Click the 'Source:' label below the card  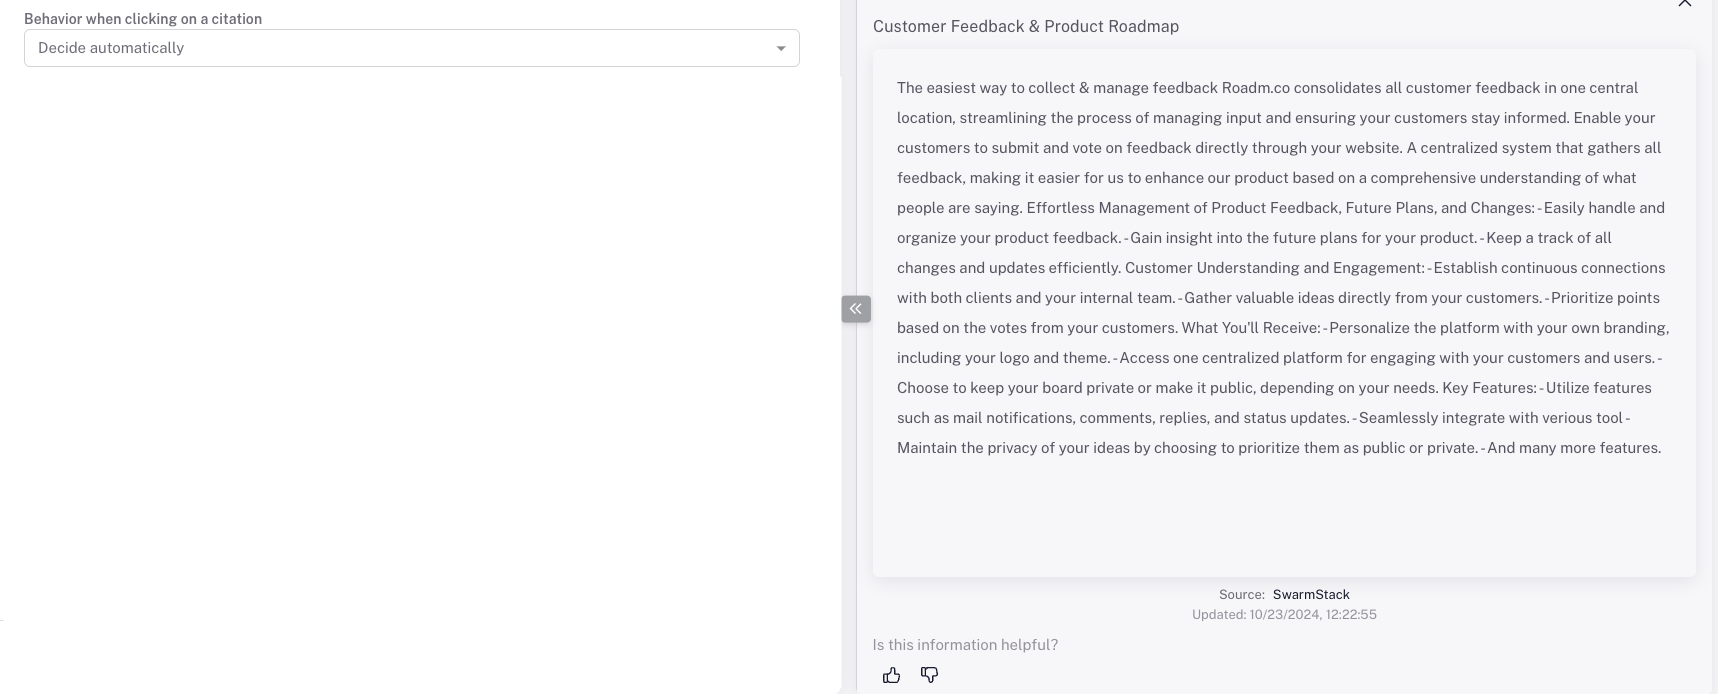pyautogui.click(x=1241, y=594)
